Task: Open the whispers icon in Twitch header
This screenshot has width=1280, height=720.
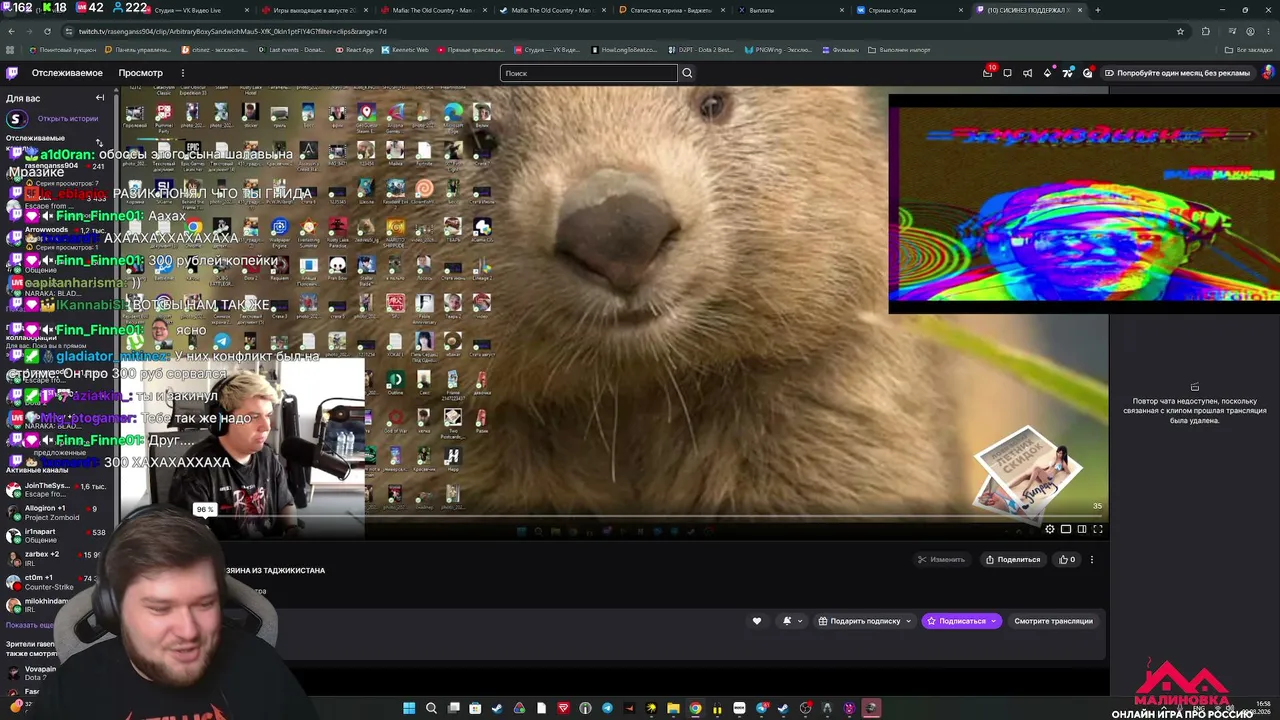Action: [1007, 73]
